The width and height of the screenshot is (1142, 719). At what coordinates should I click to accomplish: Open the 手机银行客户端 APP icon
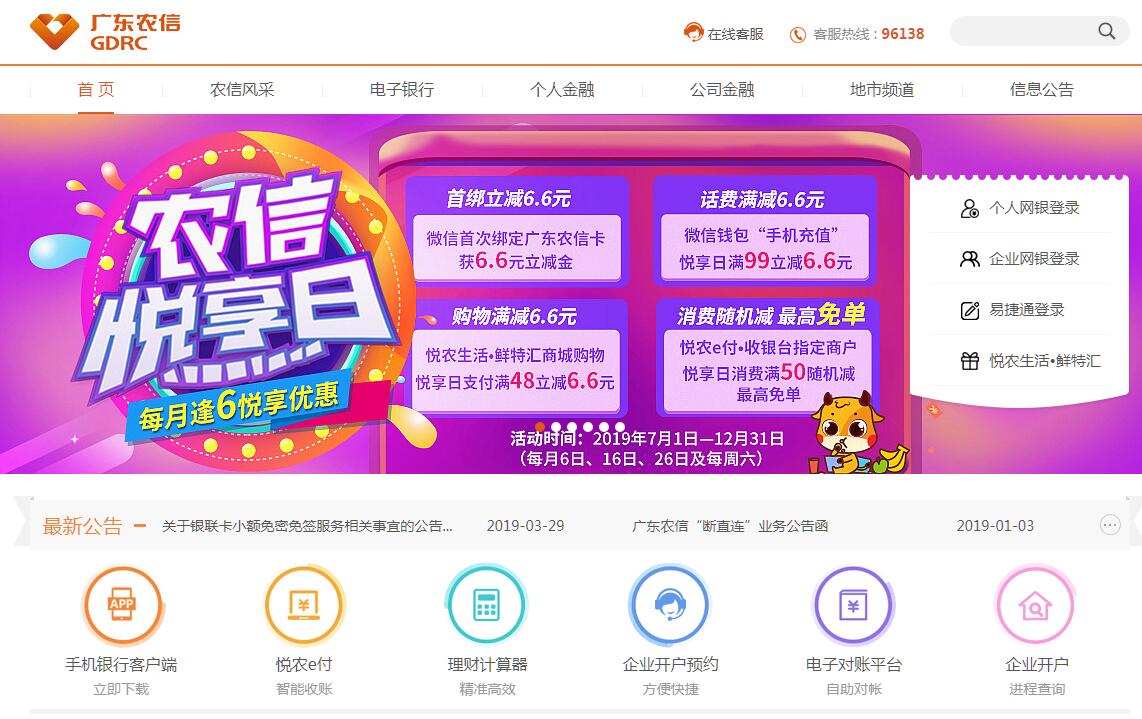[122, 605]
